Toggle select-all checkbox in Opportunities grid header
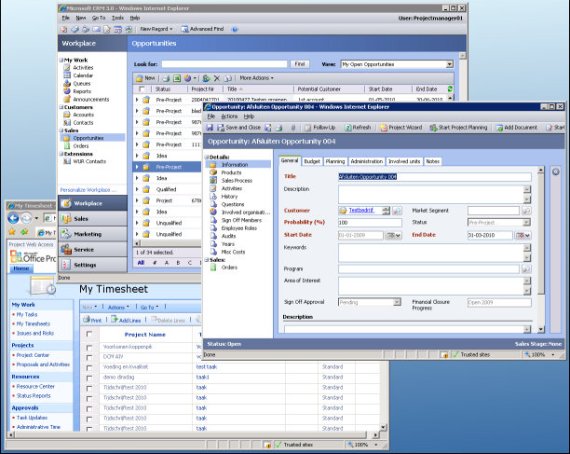The image size is (570, 454). pyautogui.click(x=142, y=89)
